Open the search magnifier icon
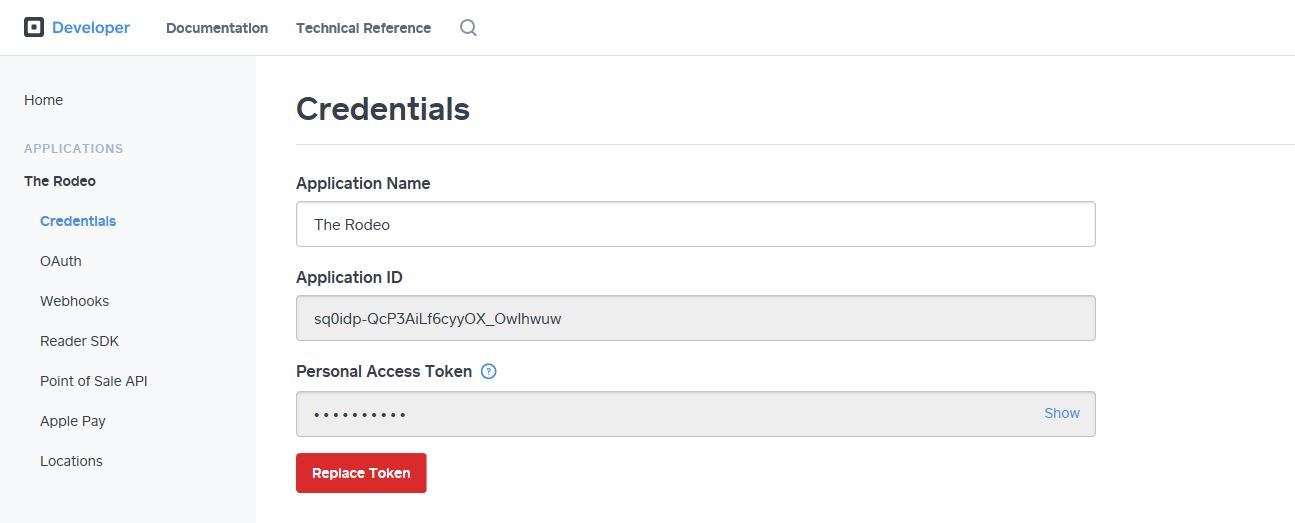 (468, 28)
